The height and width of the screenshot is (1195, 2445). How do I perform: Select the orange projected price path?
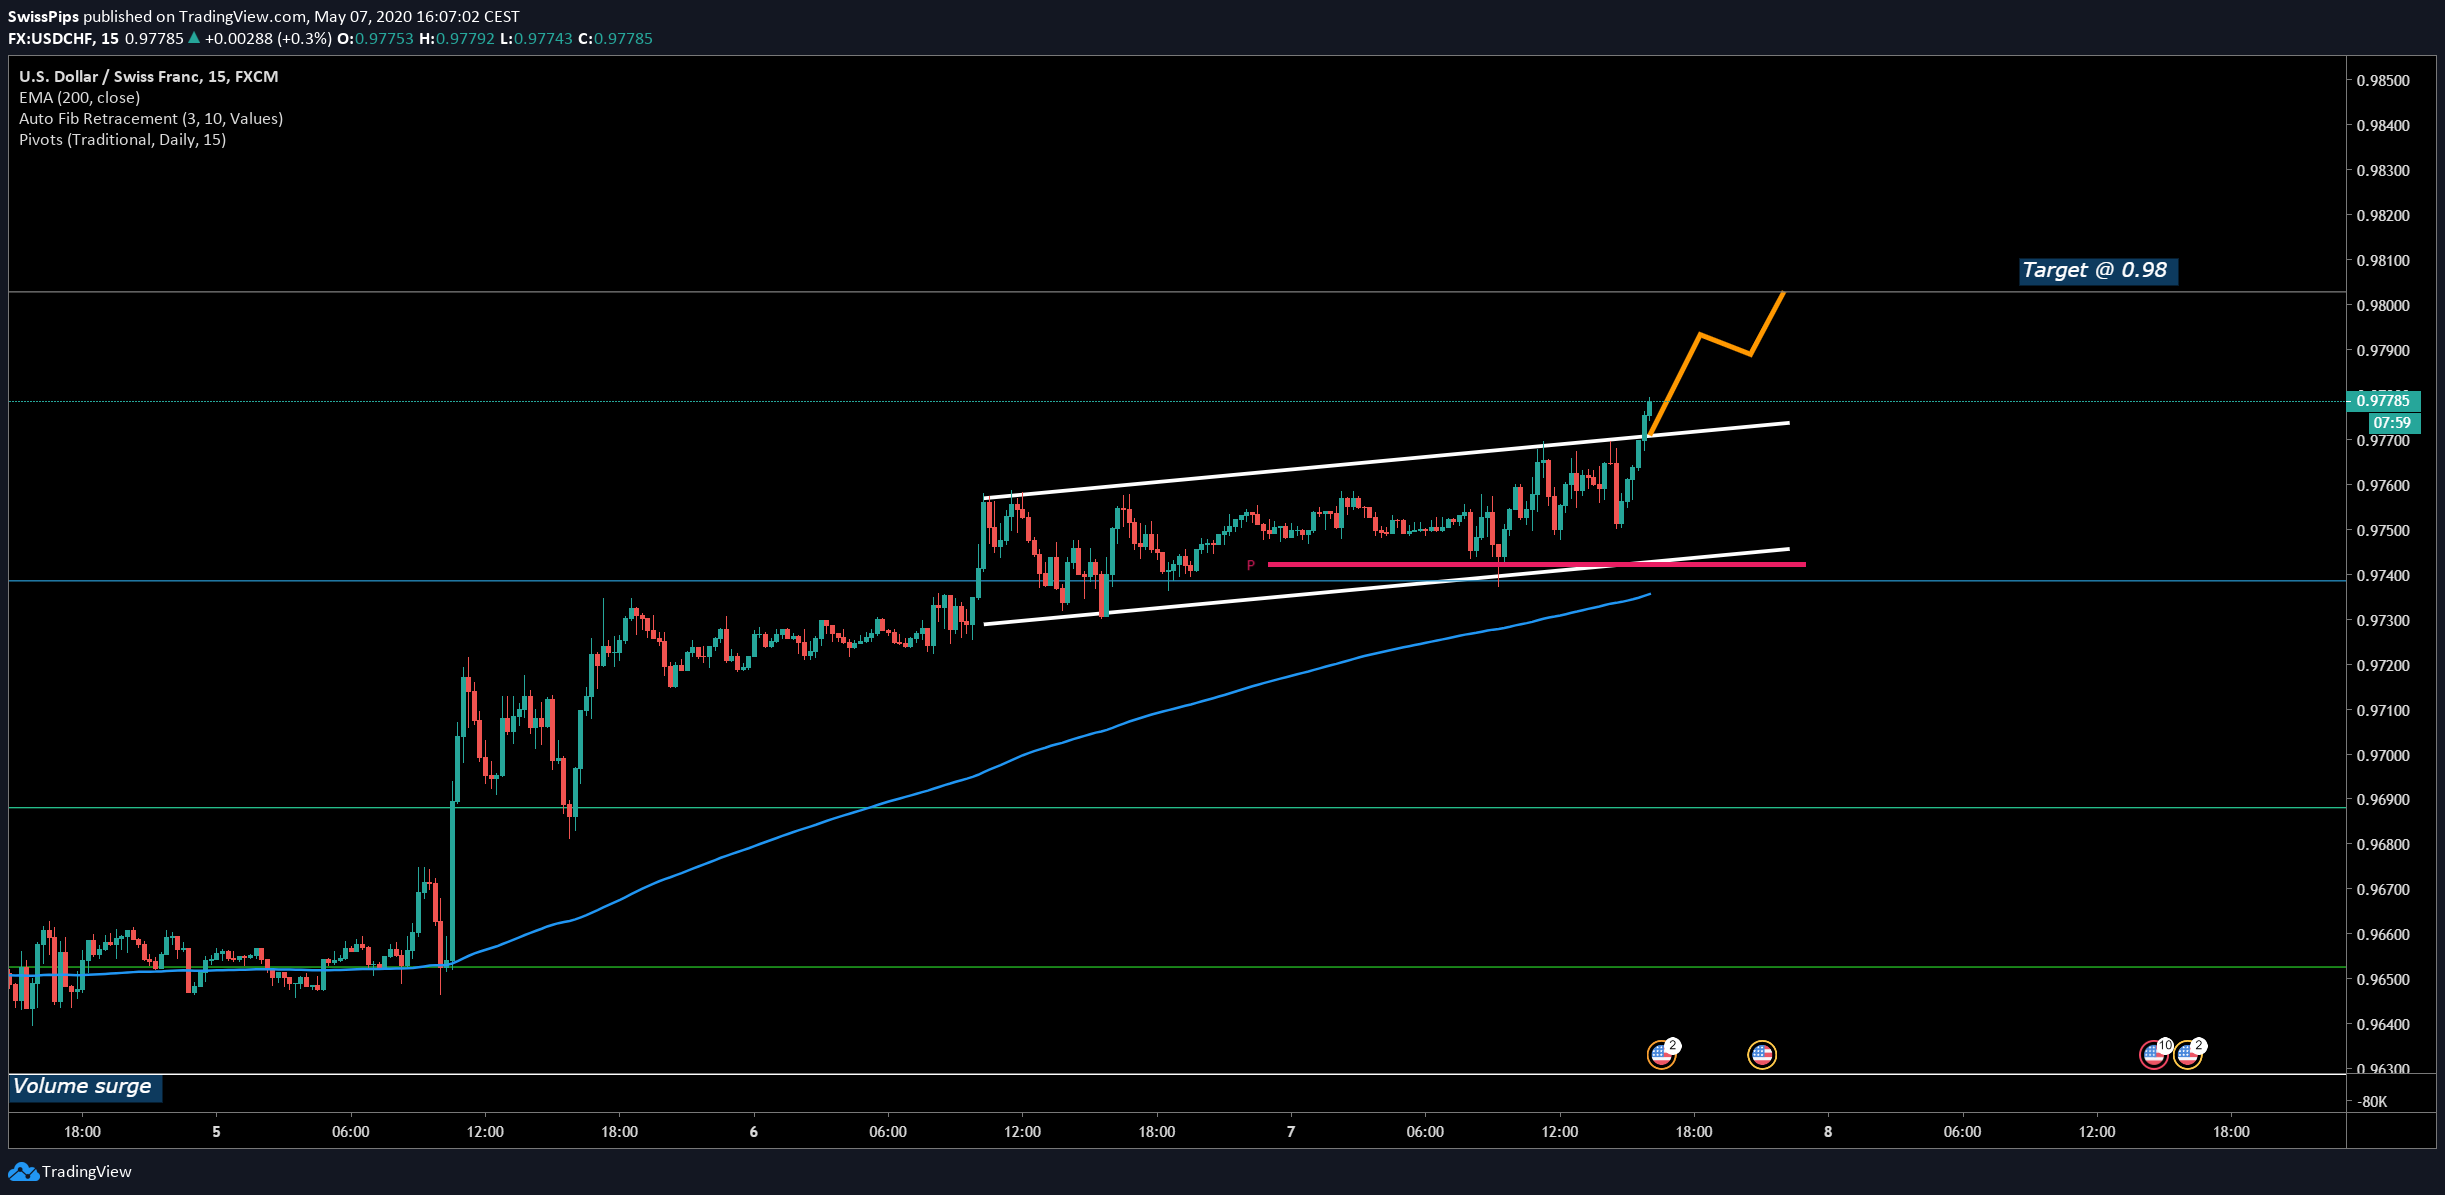point(1700,335)
